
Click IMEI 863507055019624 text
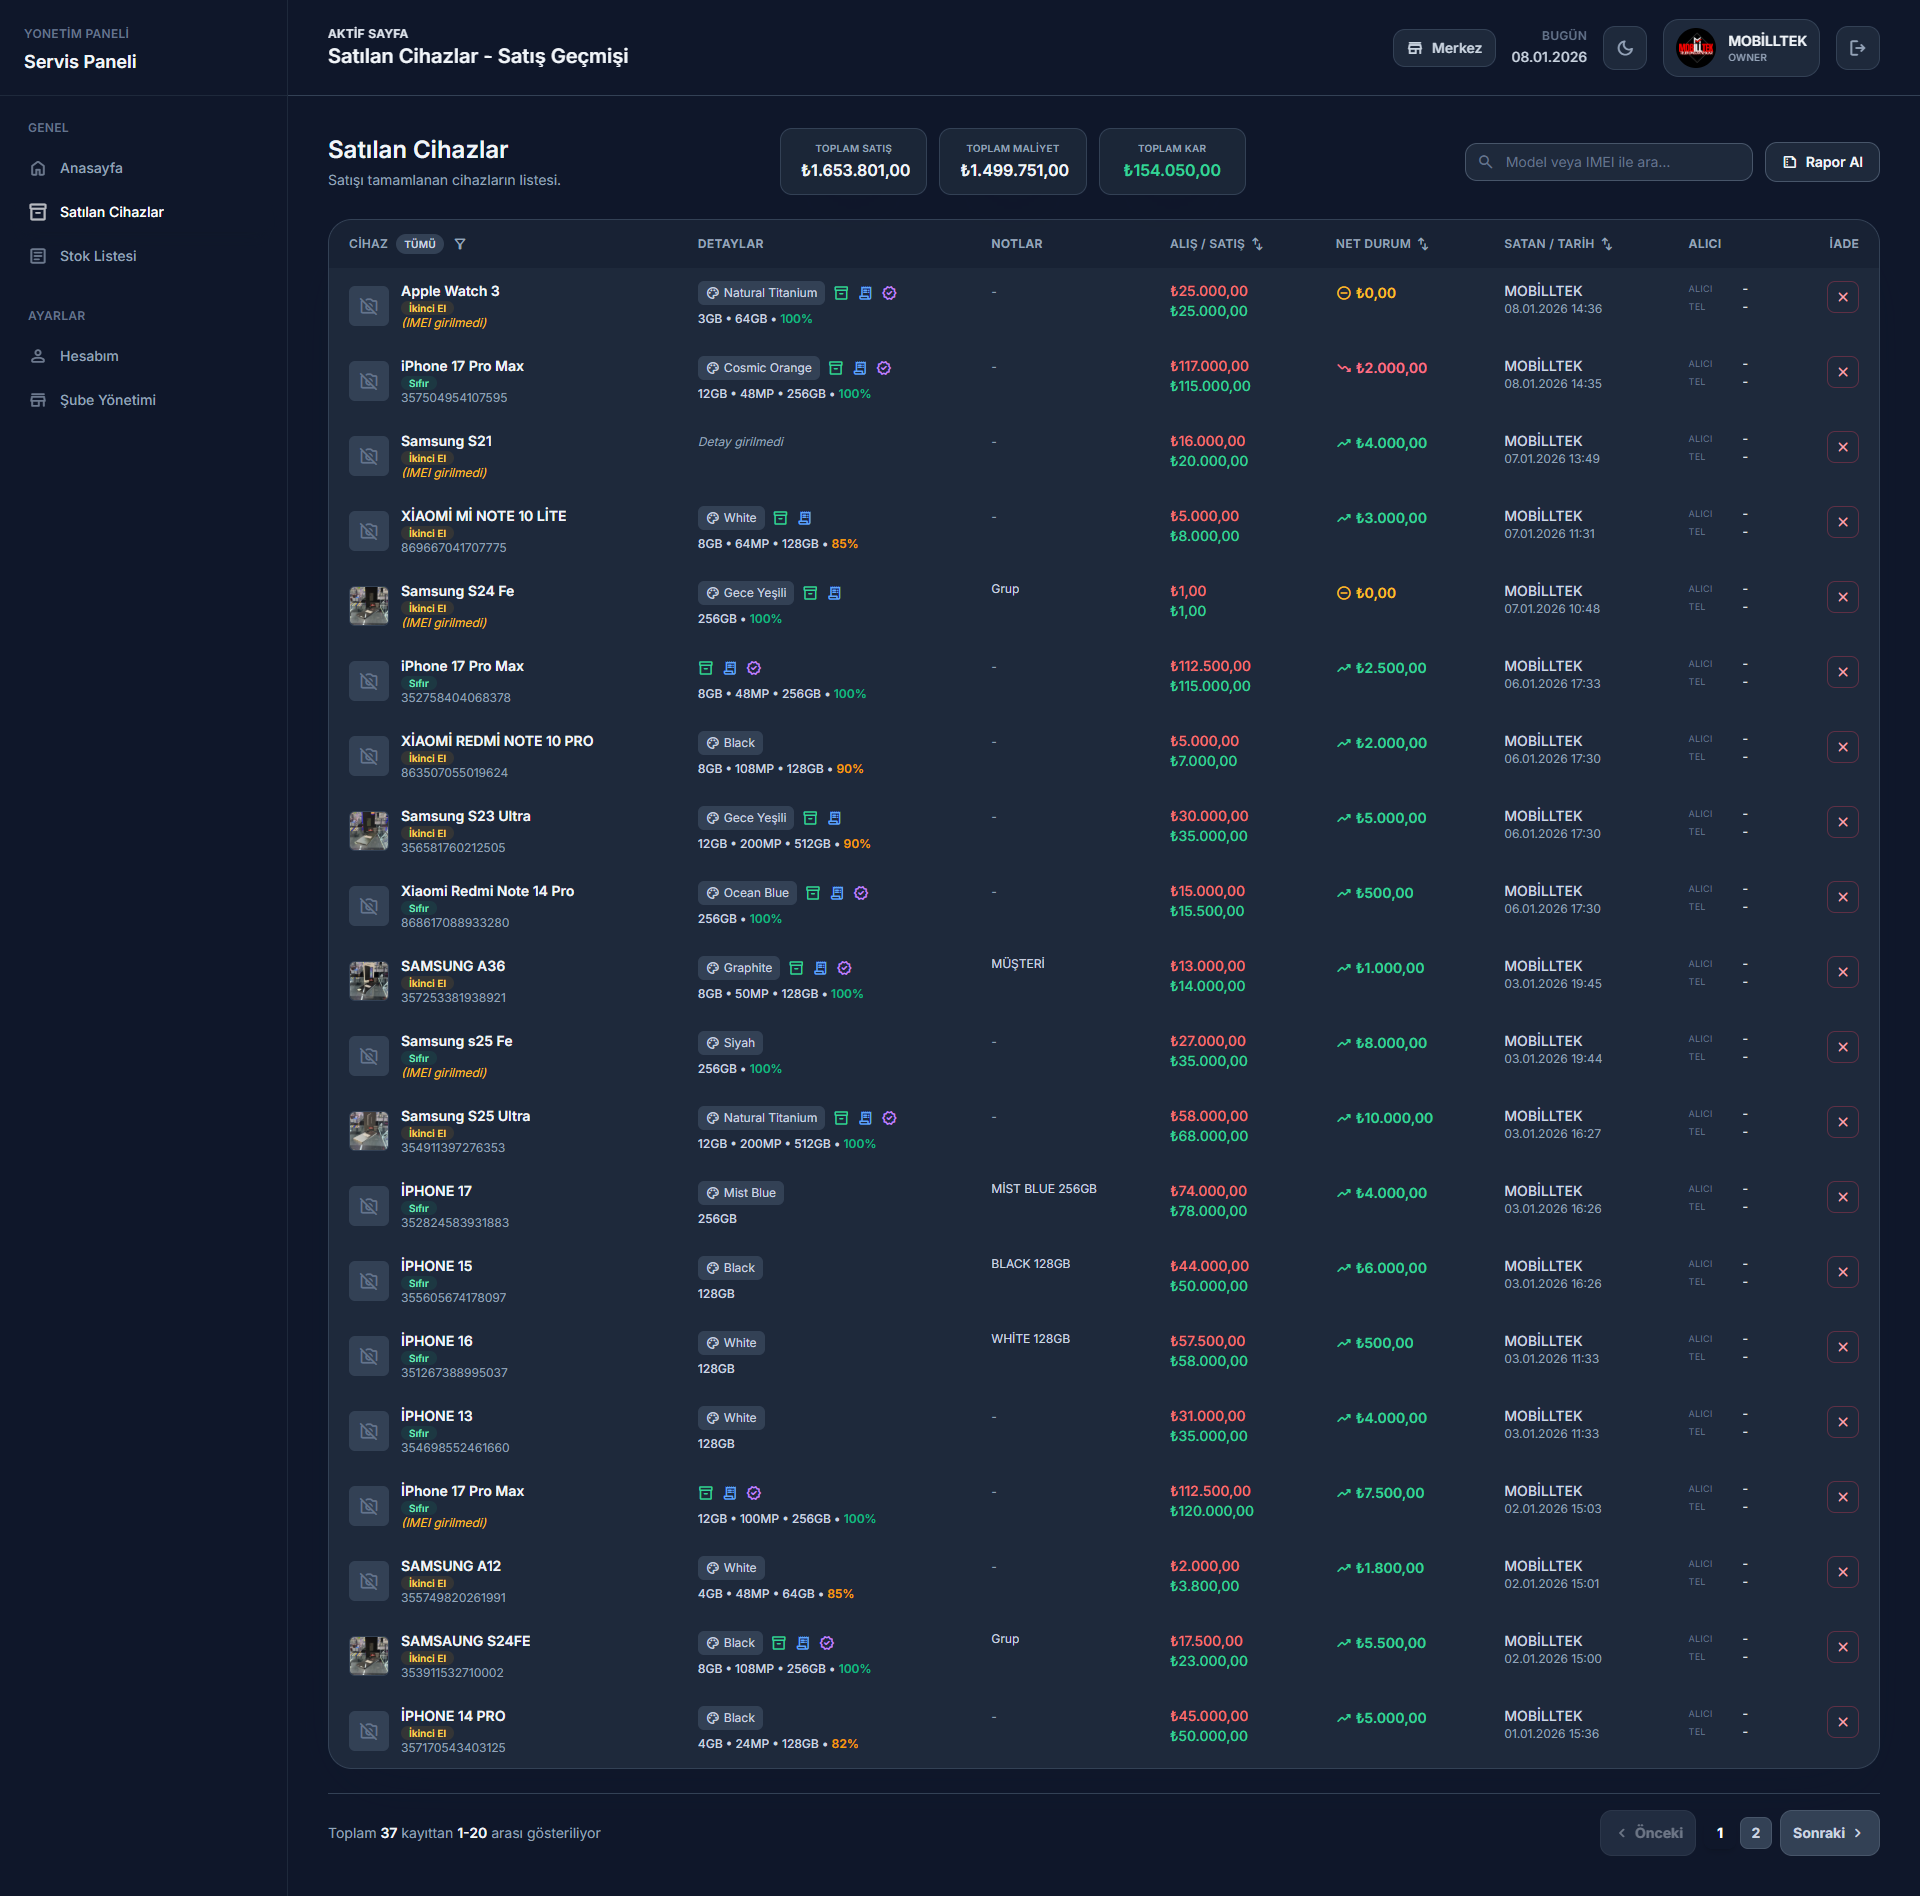coord(454,773)
